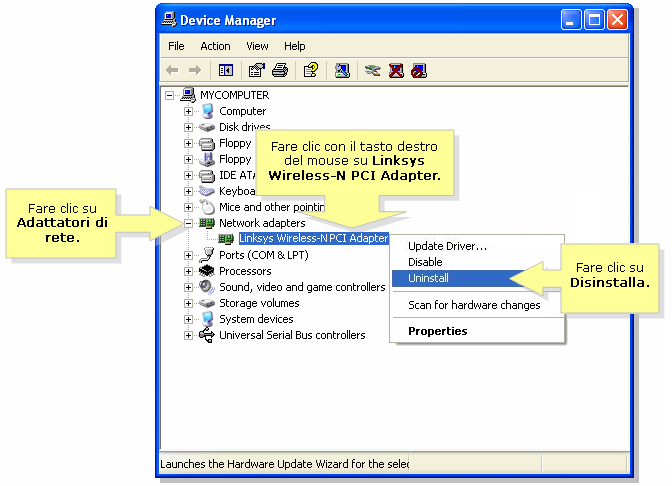The image size is (672, 486).
Task: Click the Forward arrow toolbar icon
Action: 195,70
